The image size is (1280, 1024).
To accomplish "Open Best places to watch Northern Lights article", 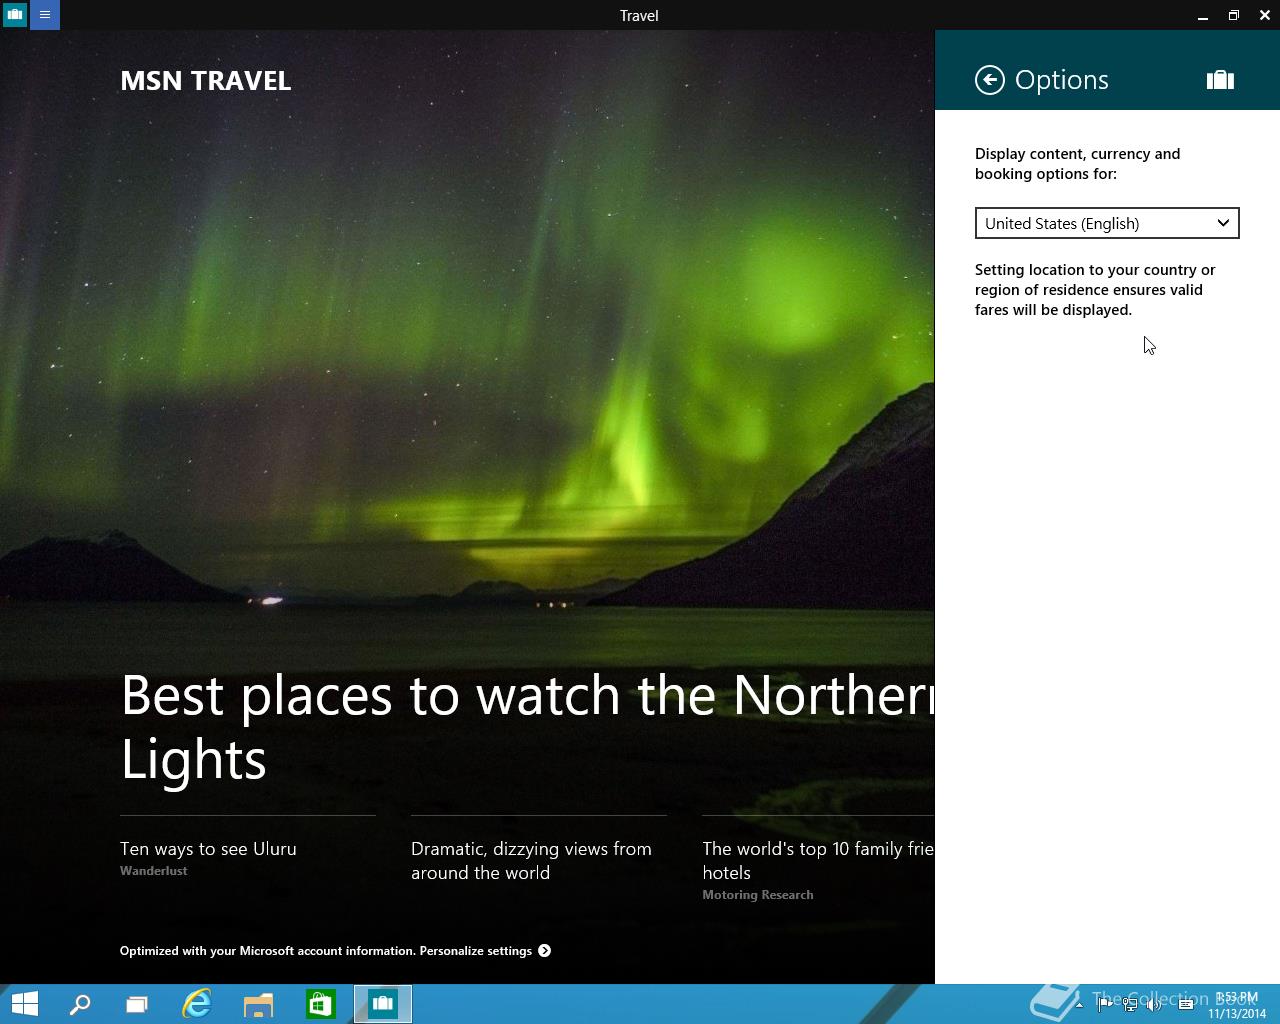I will (527, 727).
